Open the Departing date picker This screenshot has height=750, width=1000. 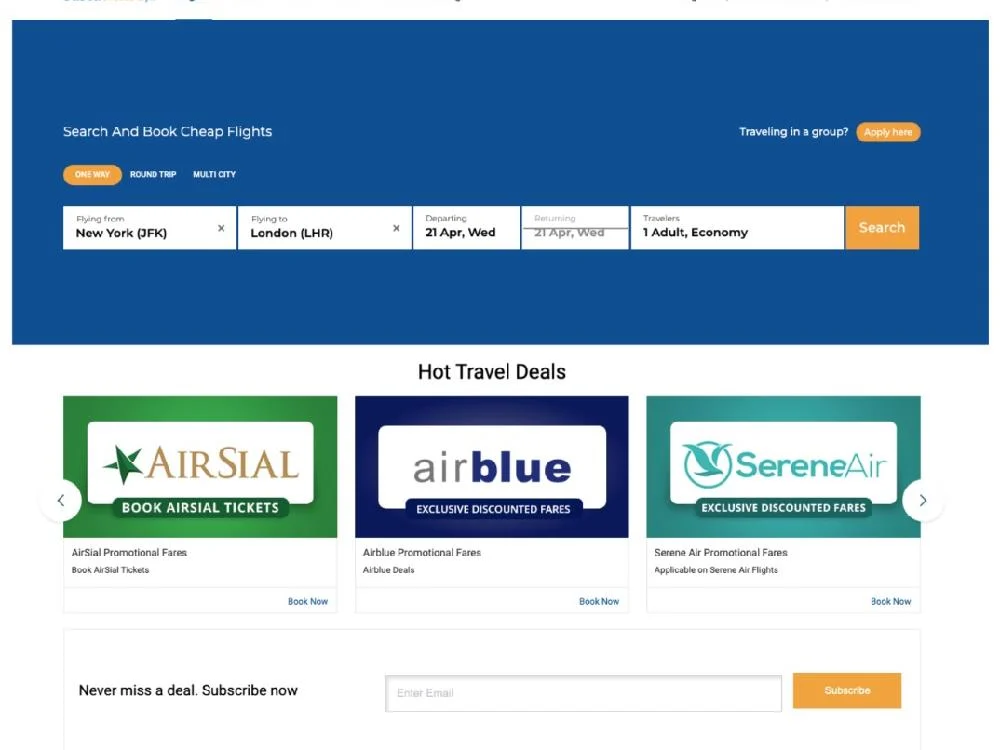point(467,228)
